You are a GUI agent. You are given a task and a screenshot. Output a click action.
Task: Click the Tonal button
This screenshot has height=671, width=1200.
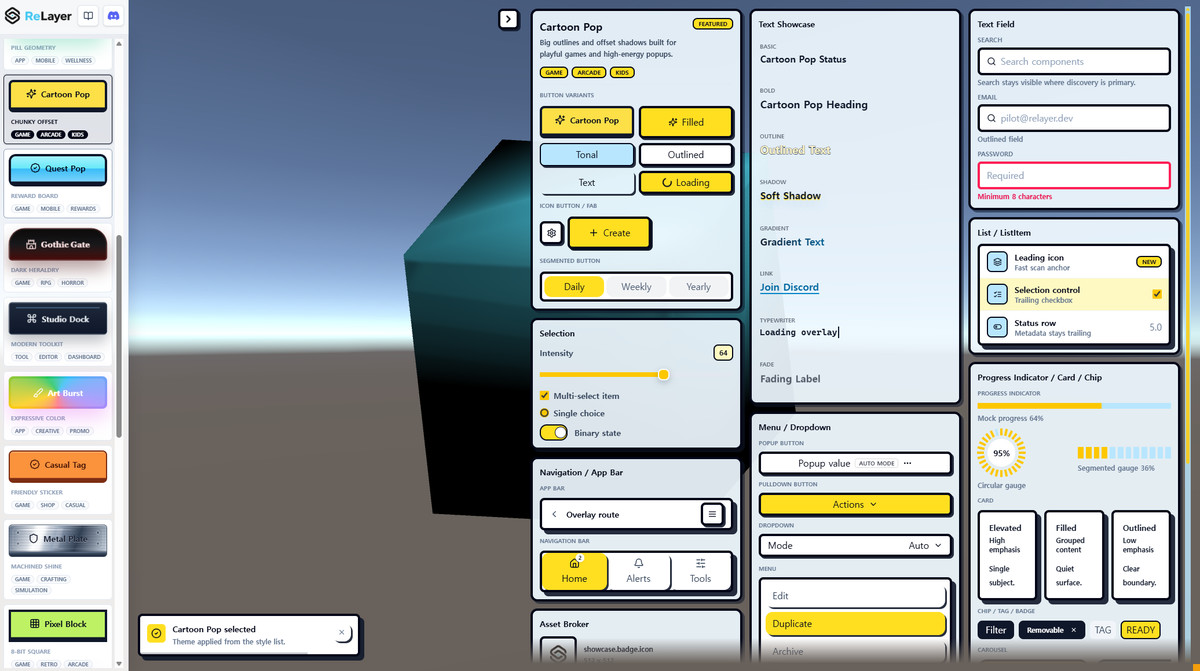tap(586, 154)
